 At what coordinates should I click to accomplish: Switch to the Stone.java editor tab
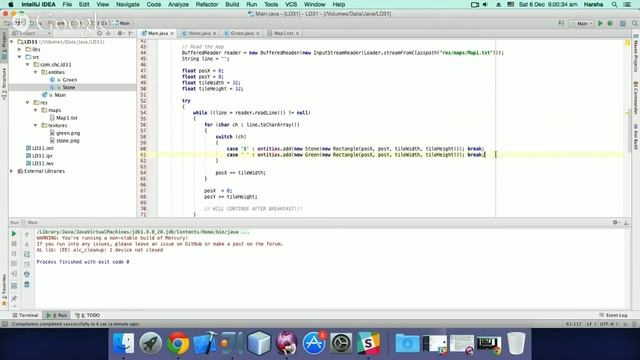(x=199, y=33)
